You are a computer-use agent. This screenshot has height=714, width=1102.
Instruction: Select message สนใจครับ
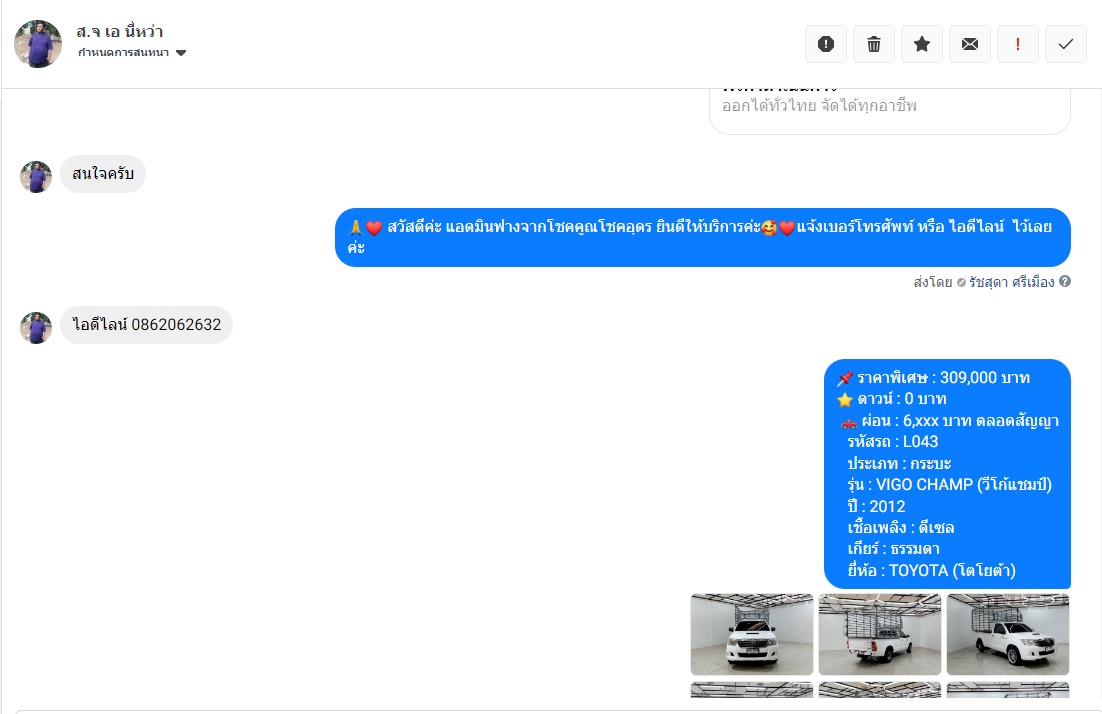pos(103,174)
